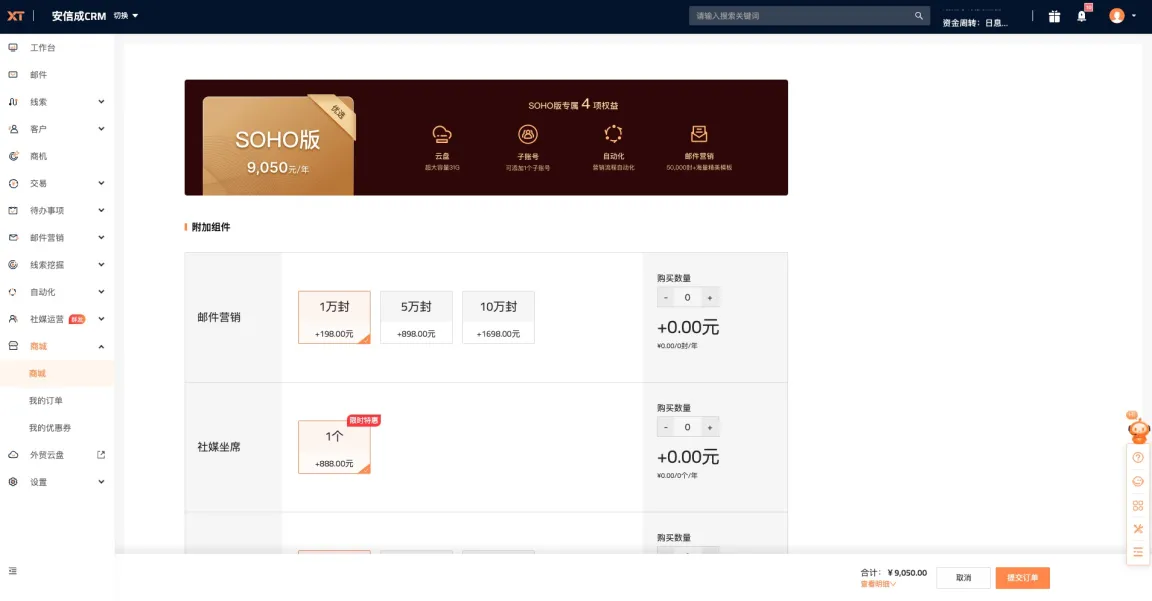Increase the 社媒坐席 purchase quantity
Image resolution: width=1152 pixels, height=601 pixels.
[x=710, y=427]
